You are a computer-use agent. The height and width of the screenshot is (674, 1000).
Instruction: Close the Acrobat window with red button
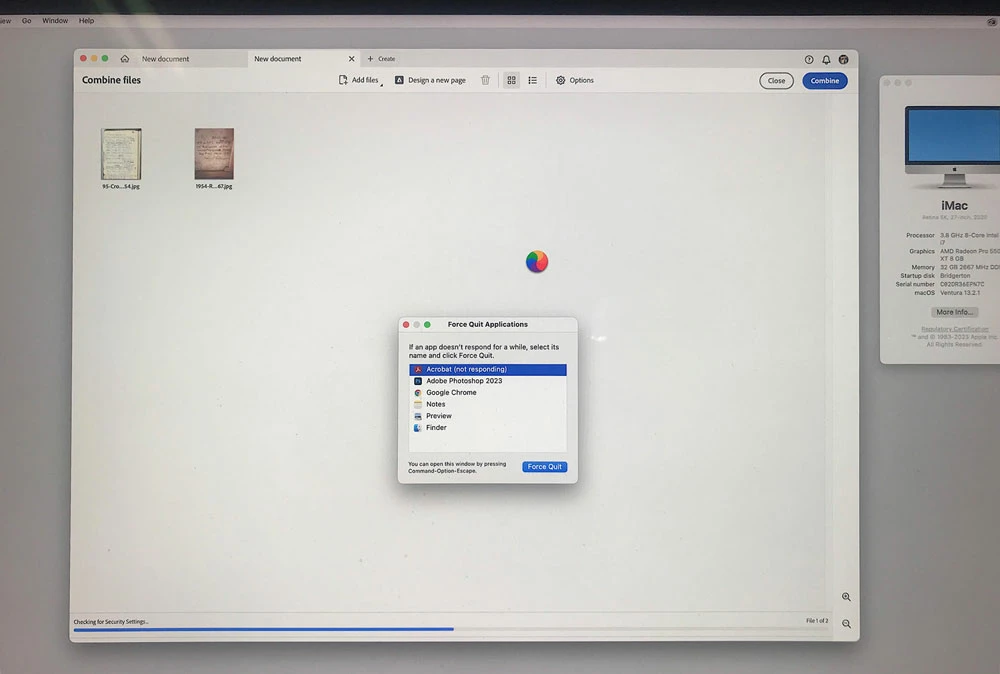click(84, 59)
